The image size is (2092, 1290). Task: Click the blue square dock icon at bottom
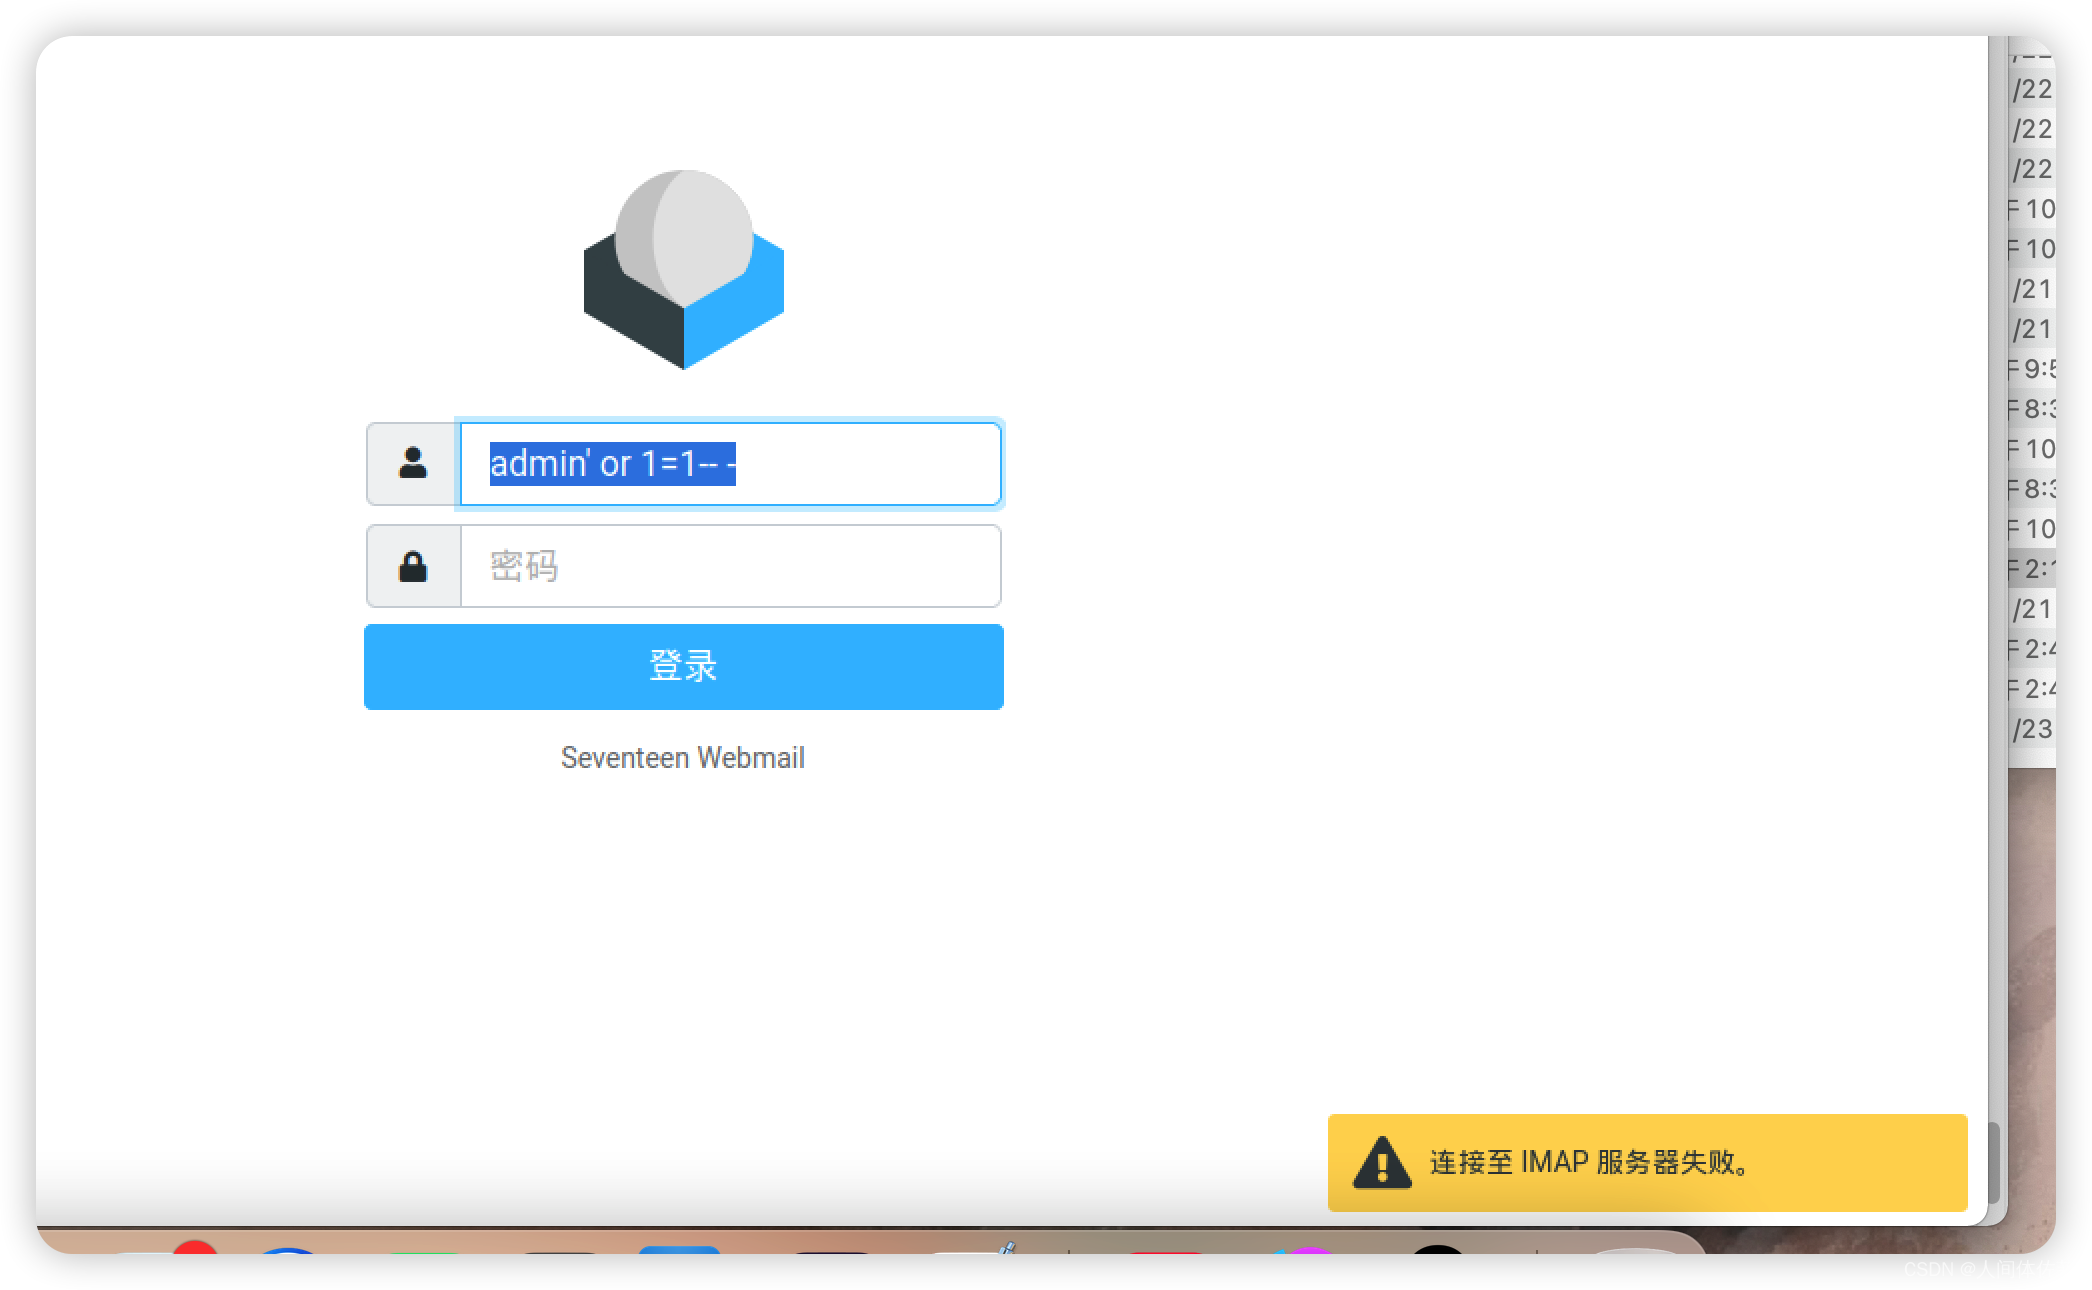(679, 1249)
